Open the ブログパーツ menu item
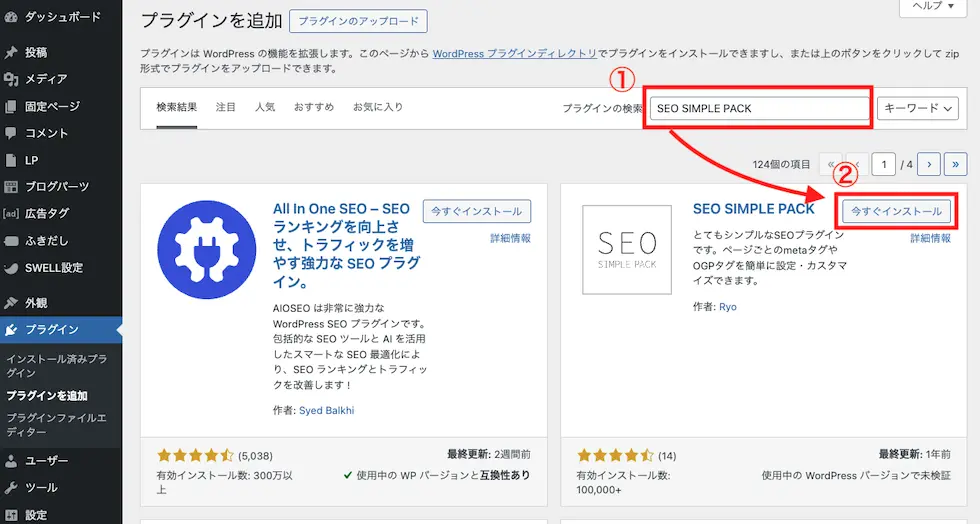 (57, 186)
